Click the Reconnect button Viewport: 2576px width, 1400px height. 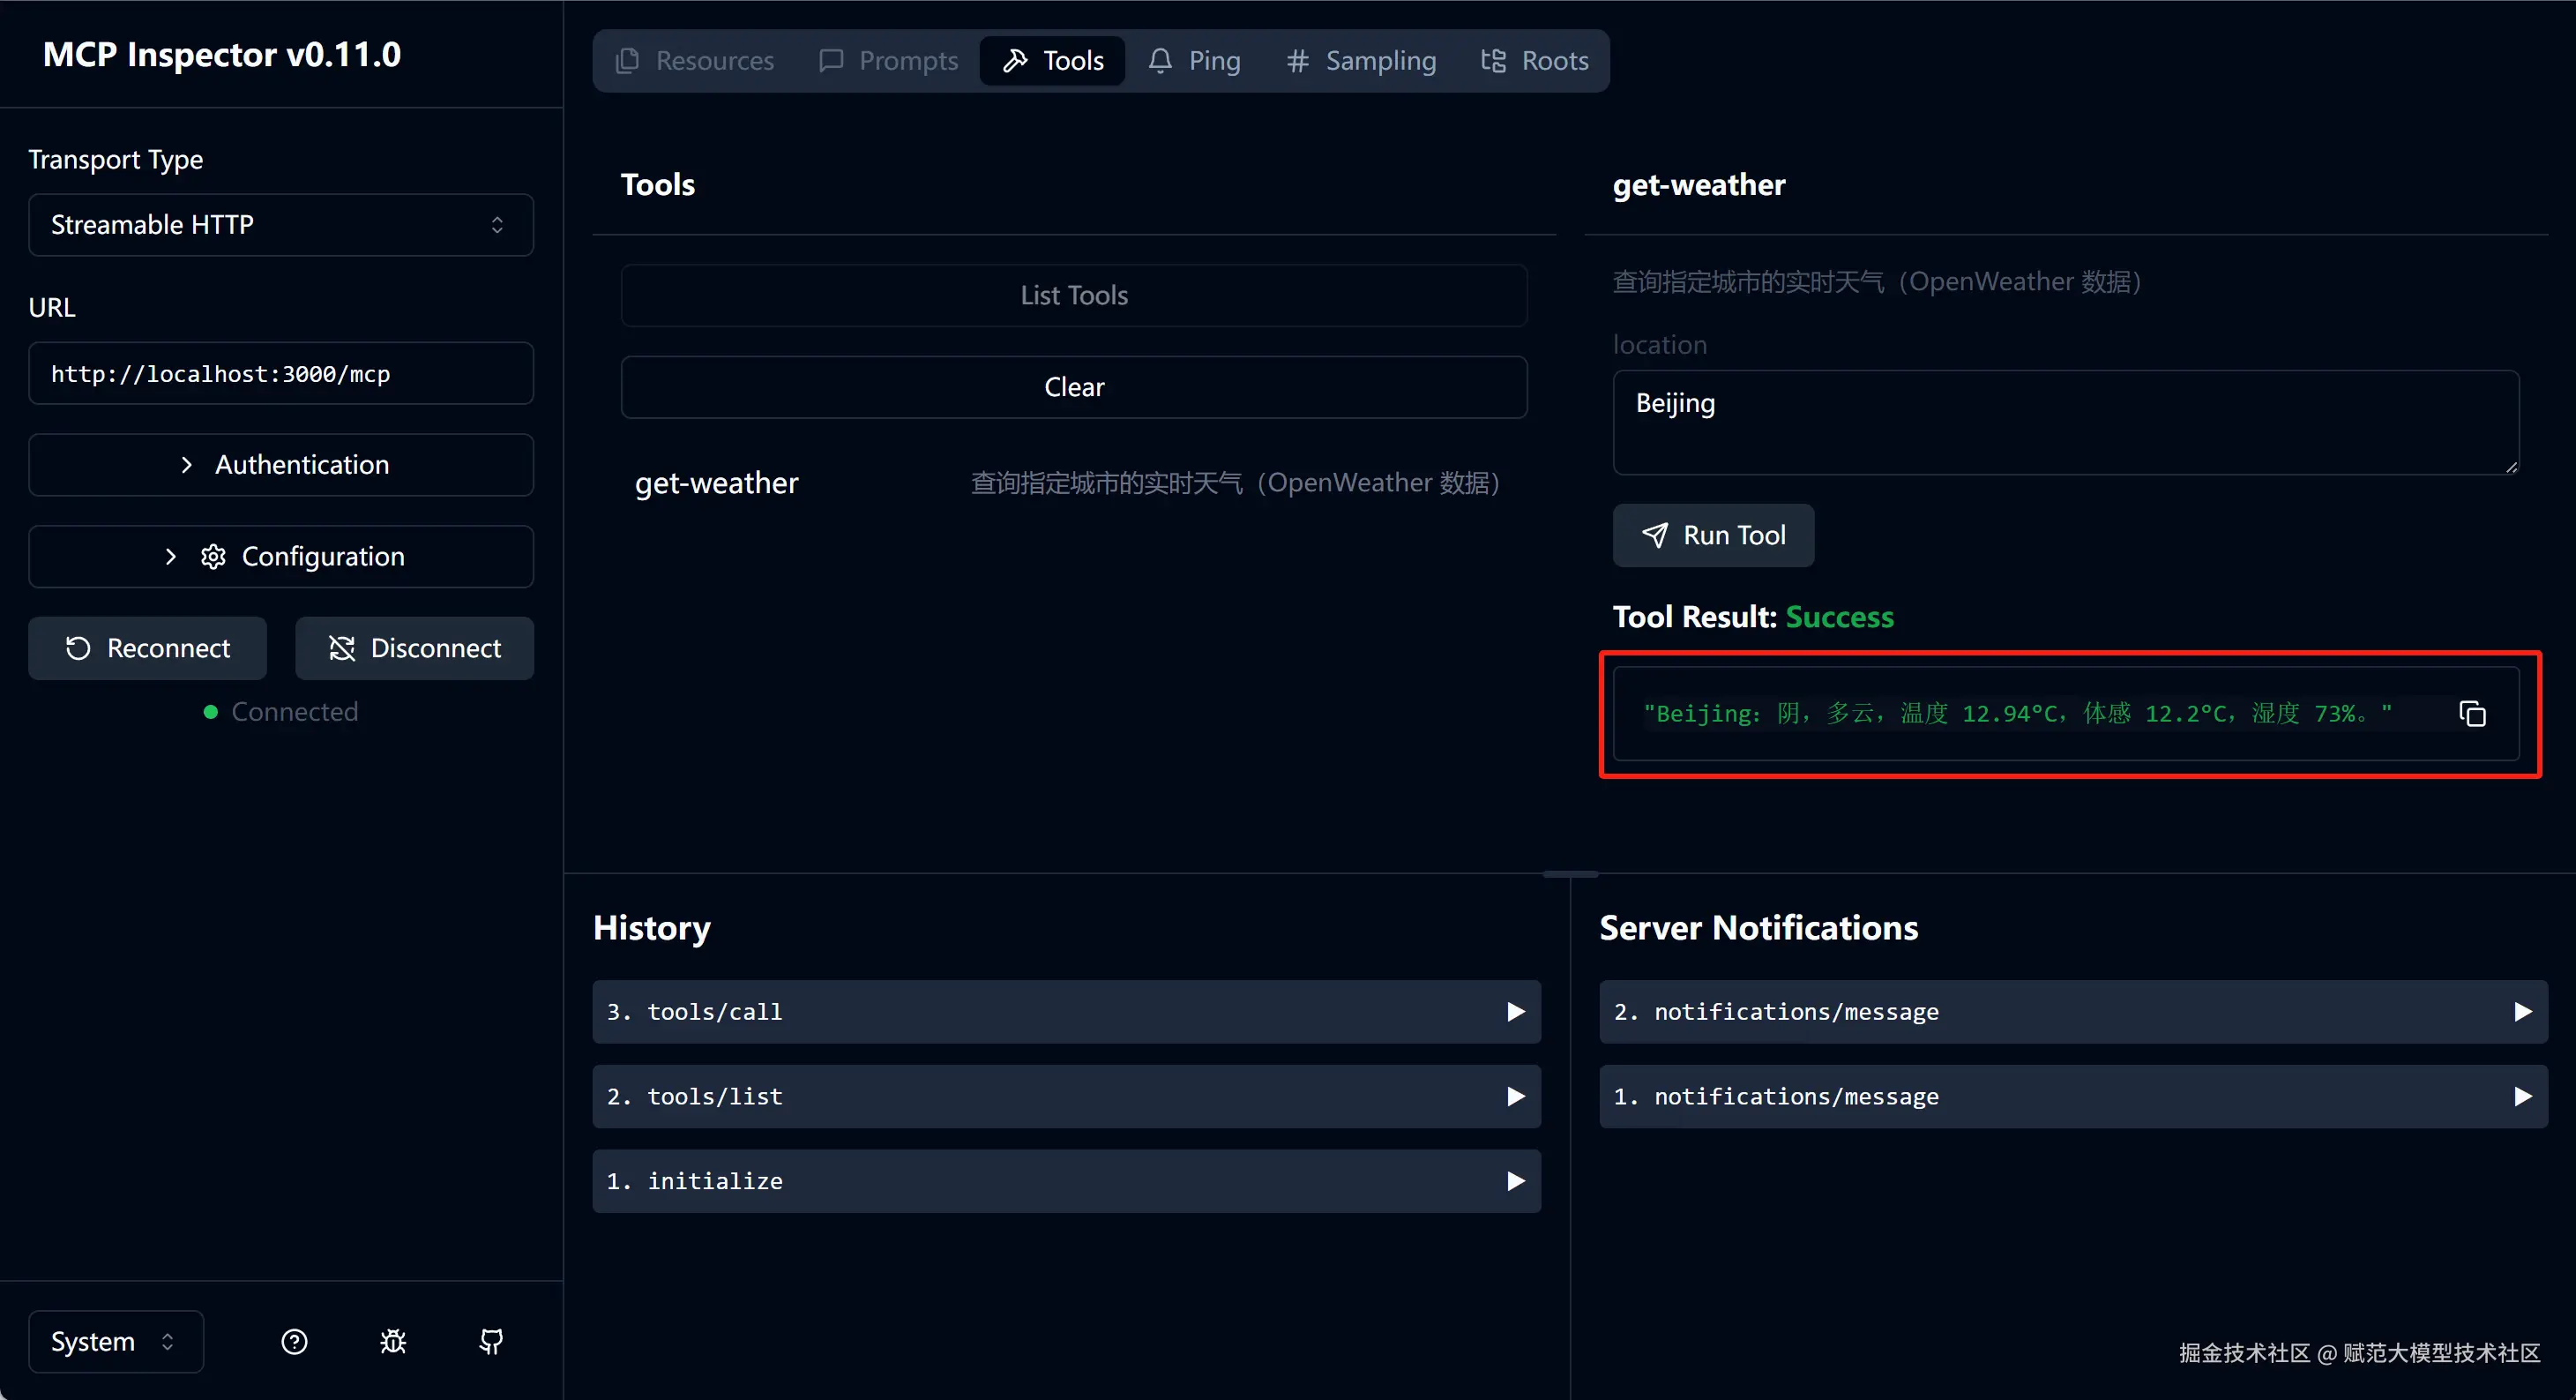pos(148,648)
